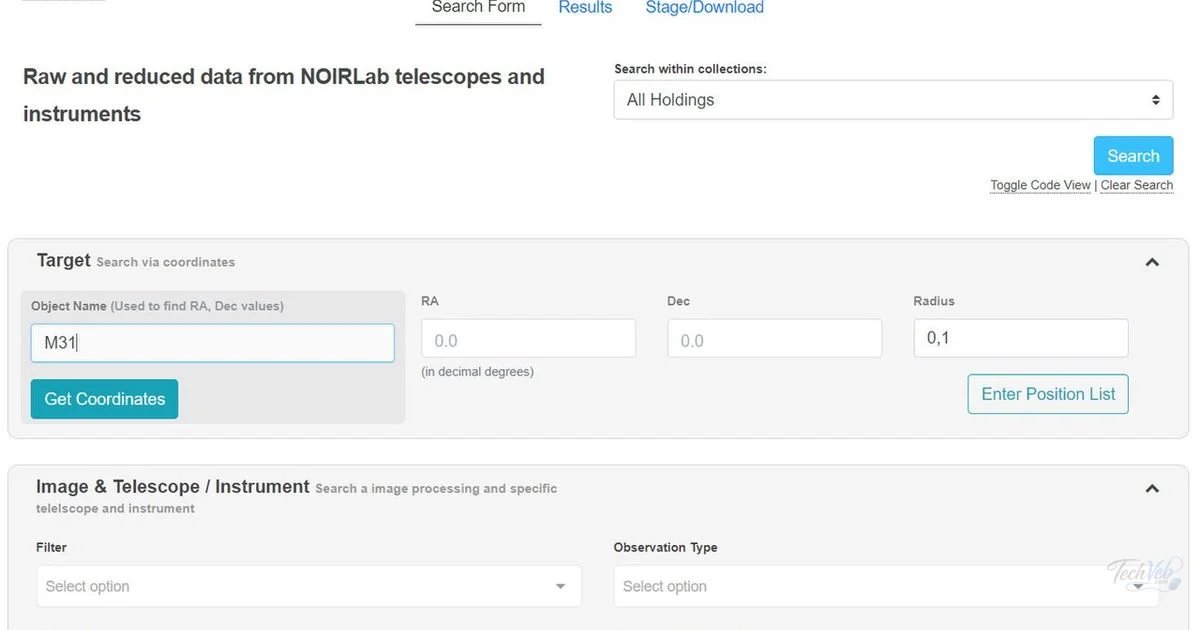Click the 'Search within collections:' label
The height and width of the screenshot is (630, 1200).
(690, 69)
